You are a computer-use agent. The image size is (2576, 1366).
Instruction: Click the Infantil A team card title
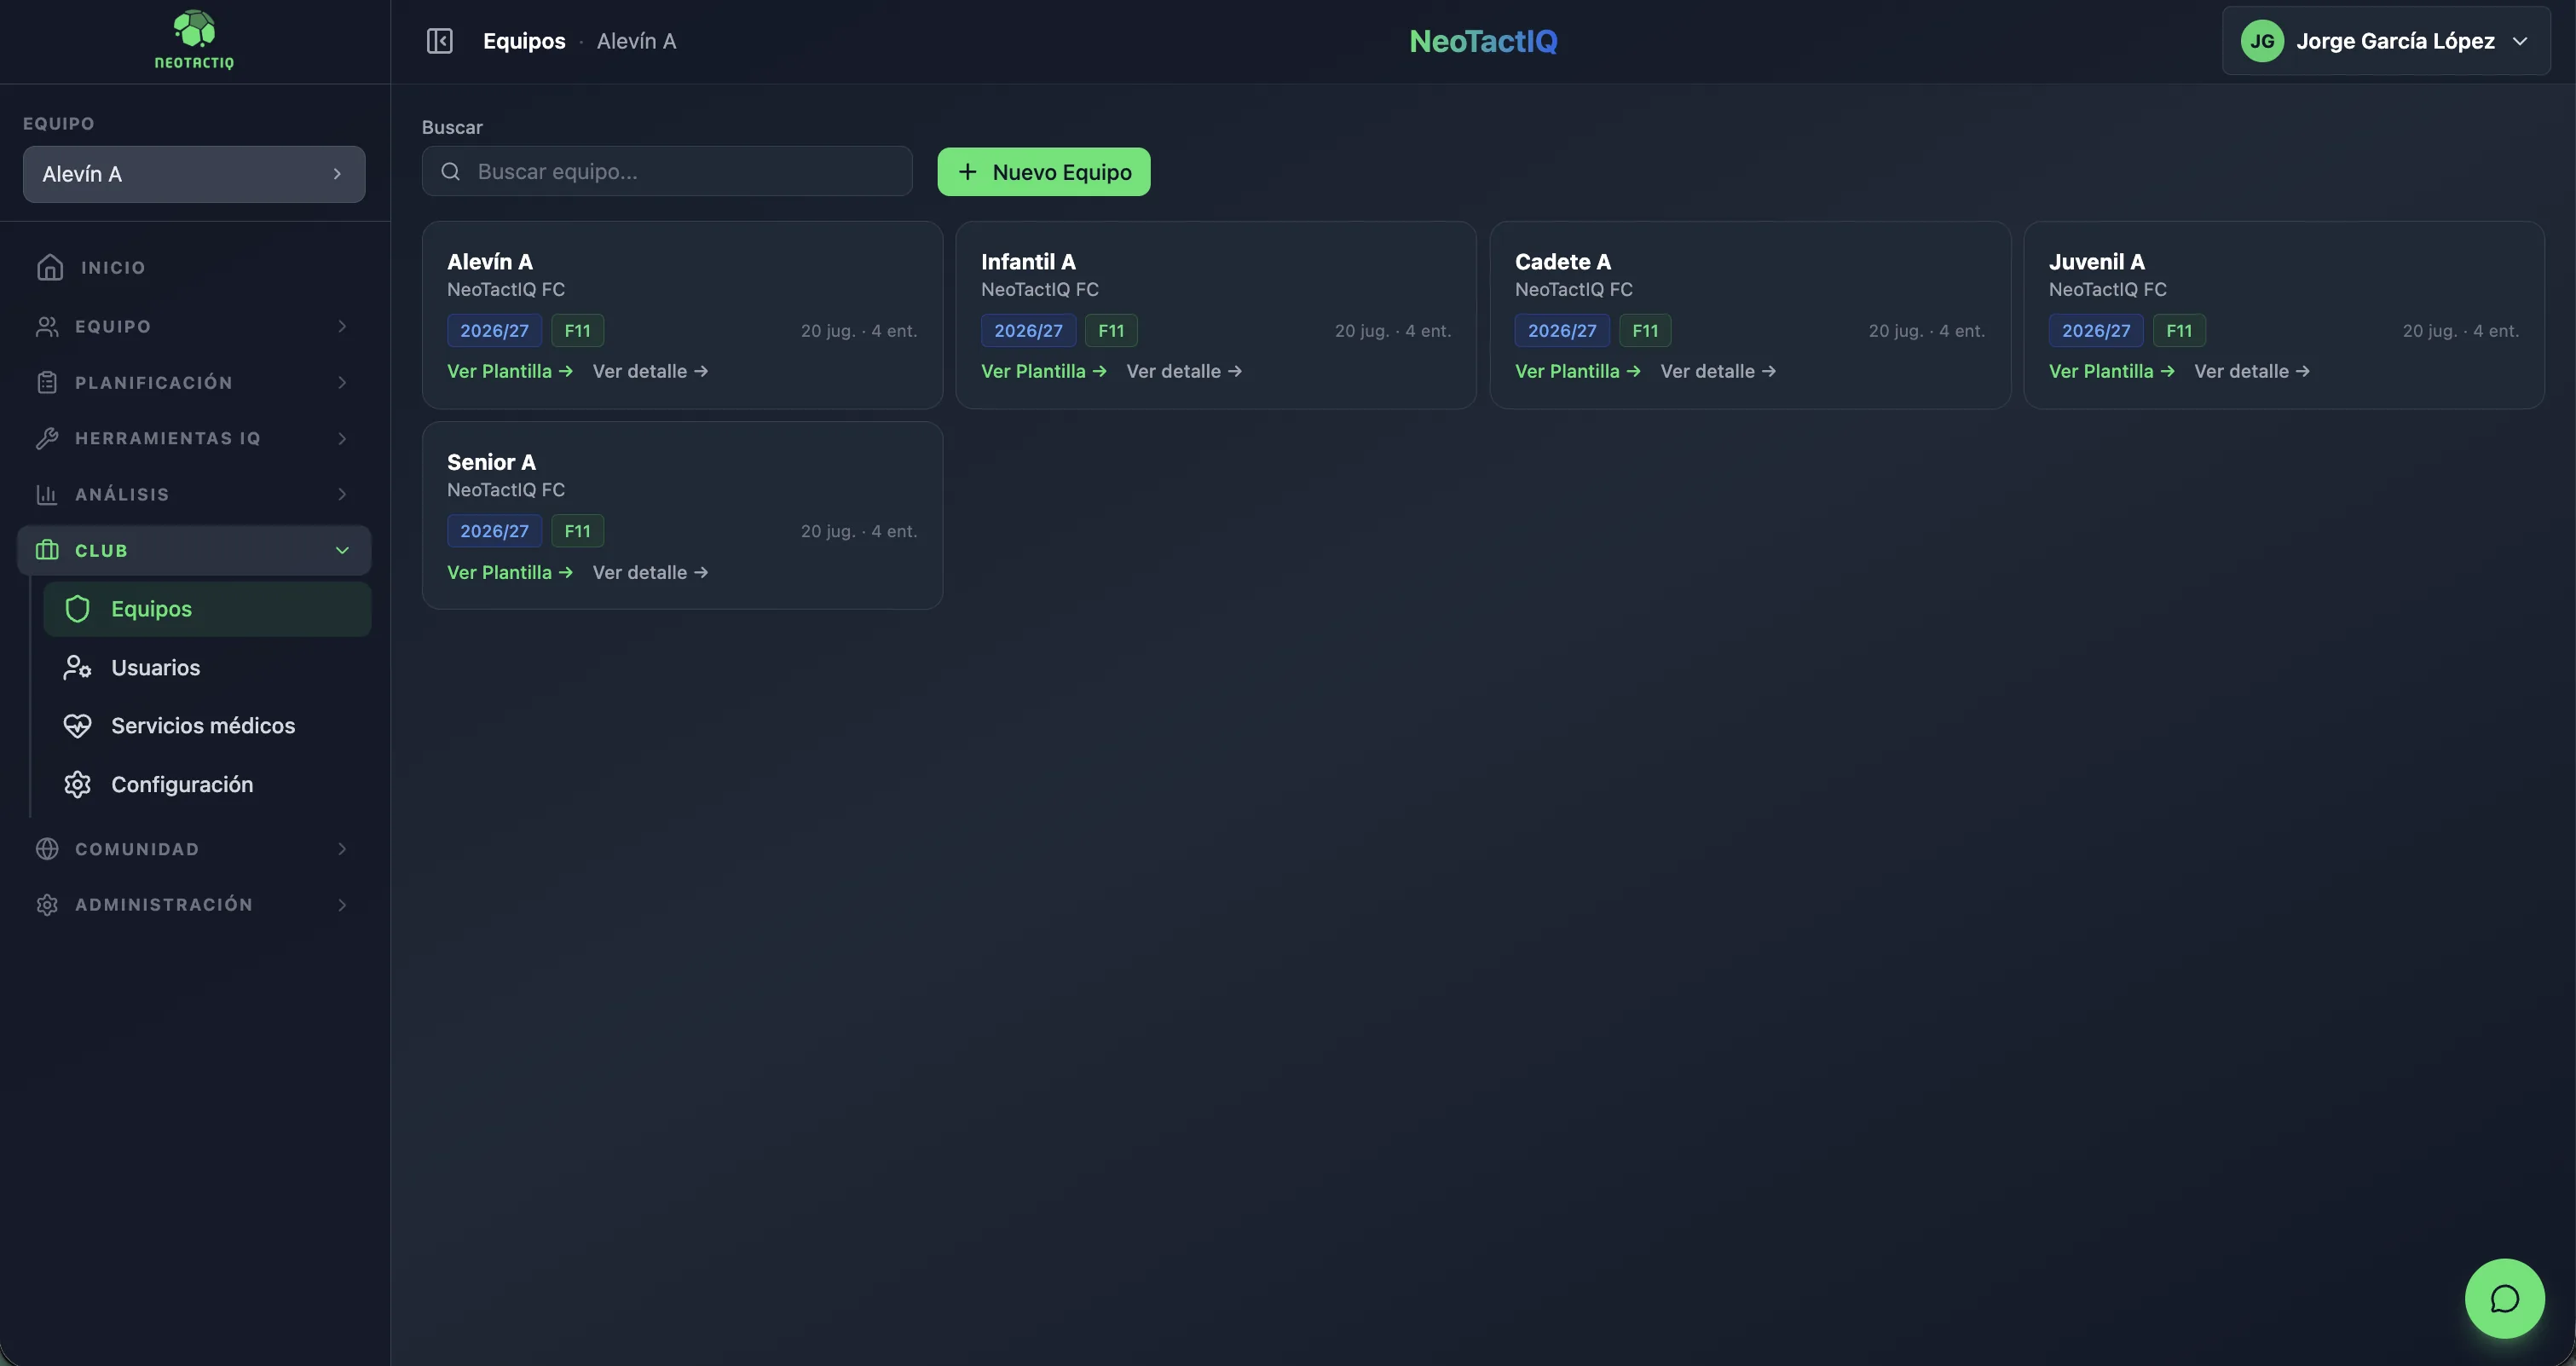click(x=1028, y=262)
